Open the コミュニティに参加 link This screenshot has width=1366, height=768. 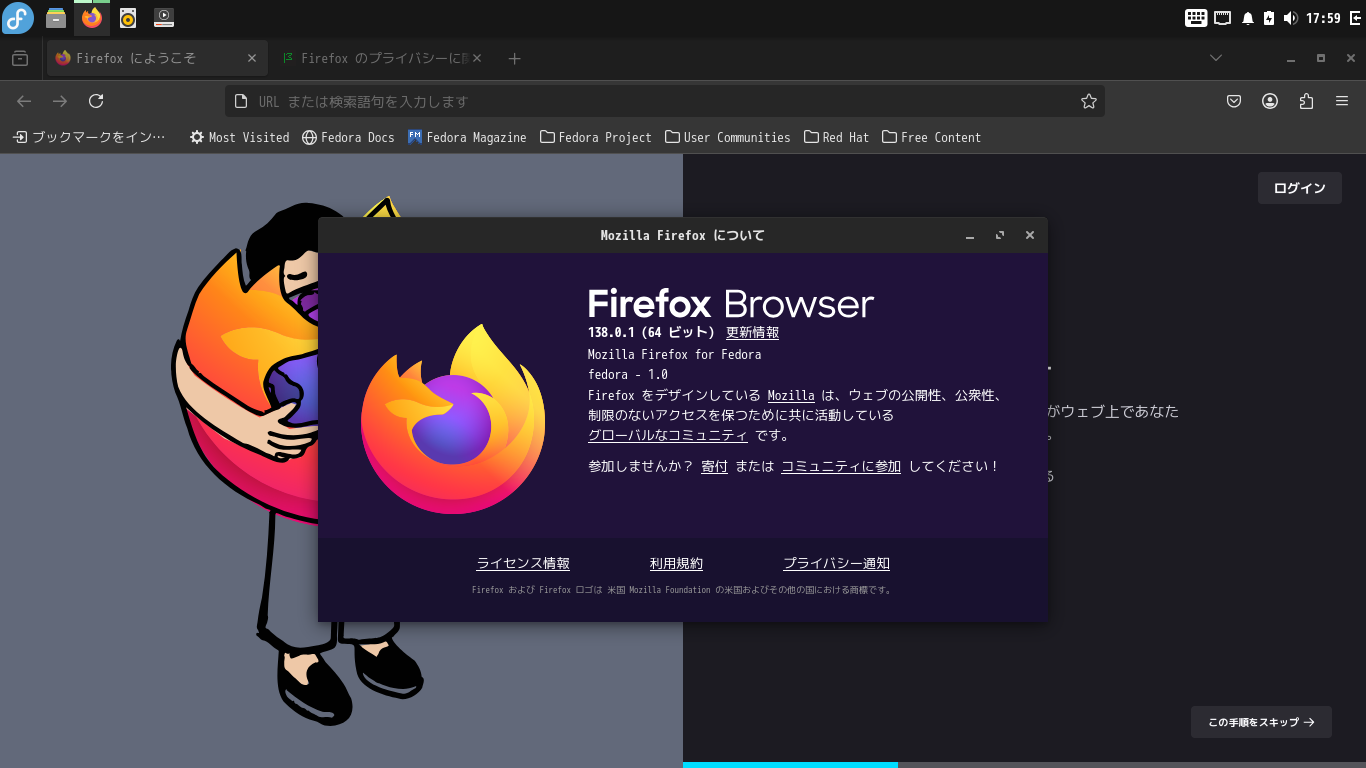[841, 467]
